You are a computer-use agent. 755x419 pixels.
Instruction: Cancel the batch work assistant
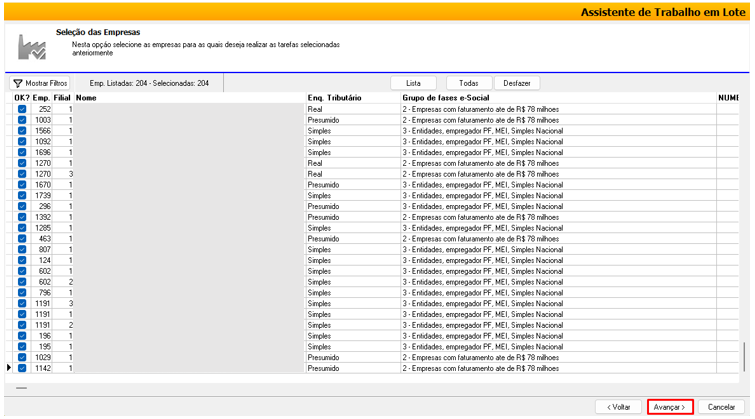click(721, 407)
